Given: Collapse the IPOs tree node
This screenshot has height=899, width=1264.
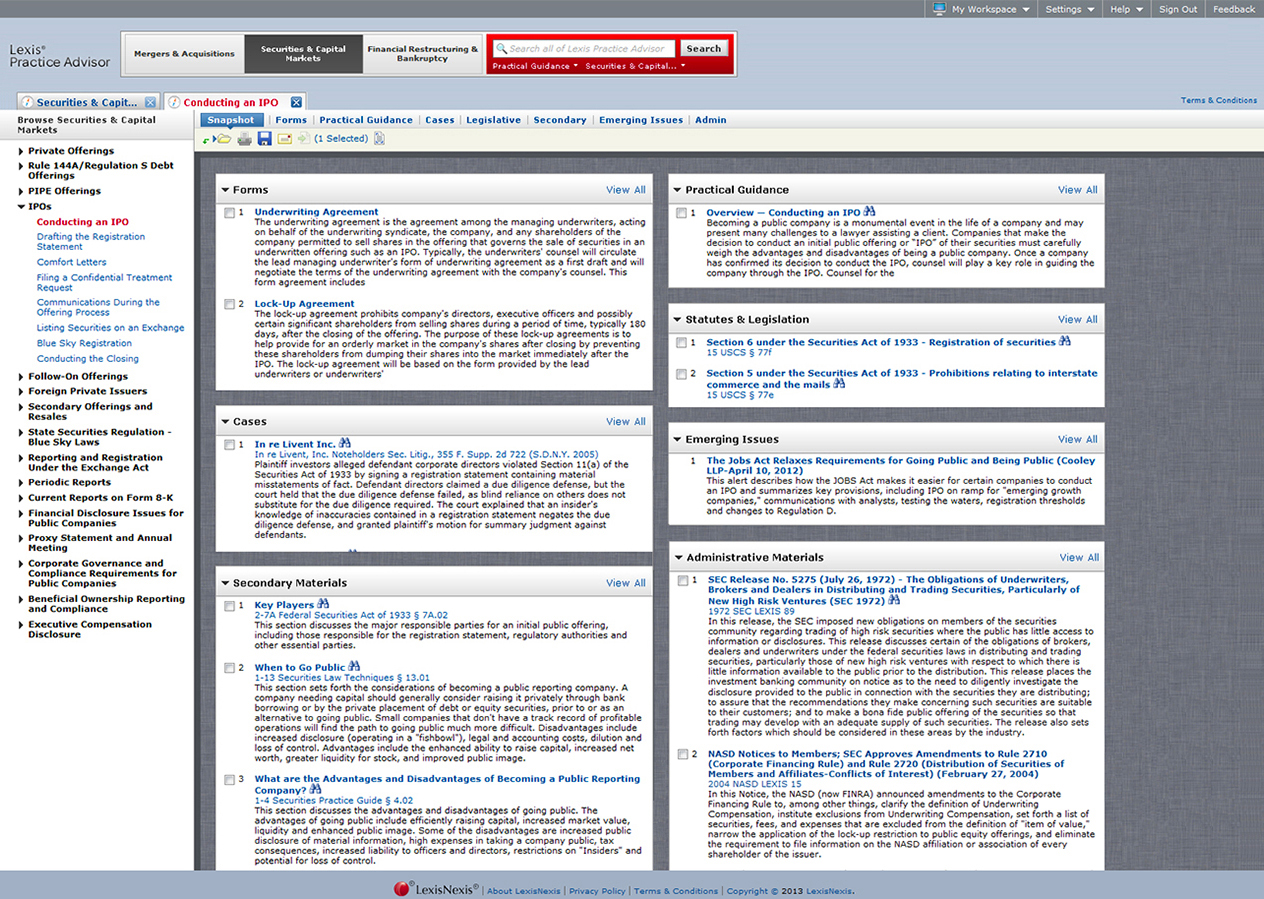Looking at the screenshot, I should click(22, 207).
